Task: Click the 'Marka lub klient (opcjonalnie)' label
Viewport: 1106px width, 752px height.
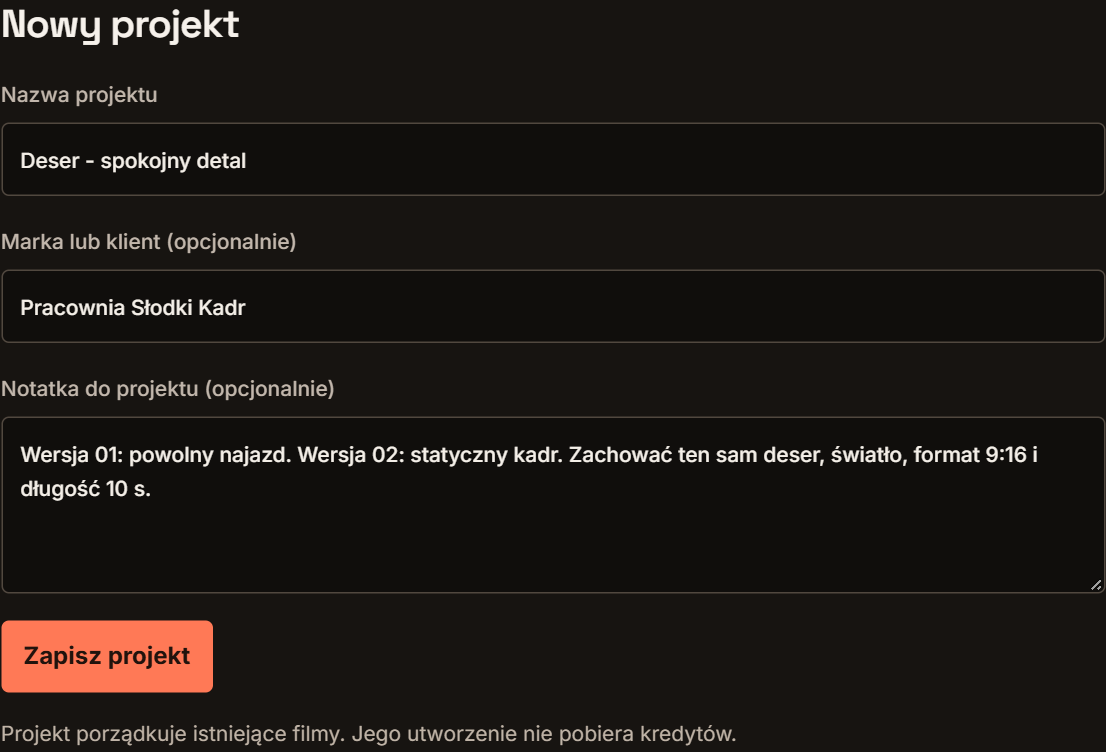Action: [x=149, y=242]
